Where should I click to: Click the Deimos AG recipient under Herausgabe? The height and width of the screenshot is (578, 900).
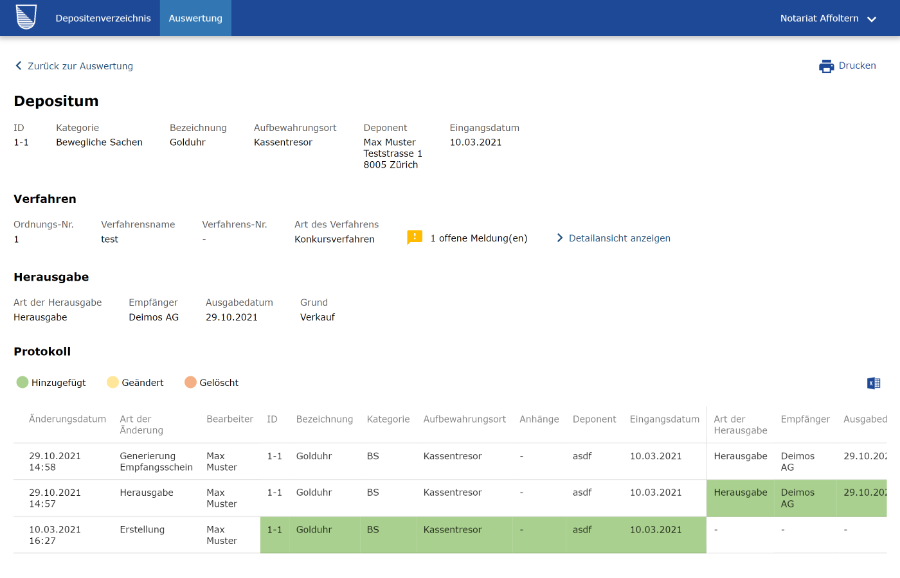click(153, 317)
